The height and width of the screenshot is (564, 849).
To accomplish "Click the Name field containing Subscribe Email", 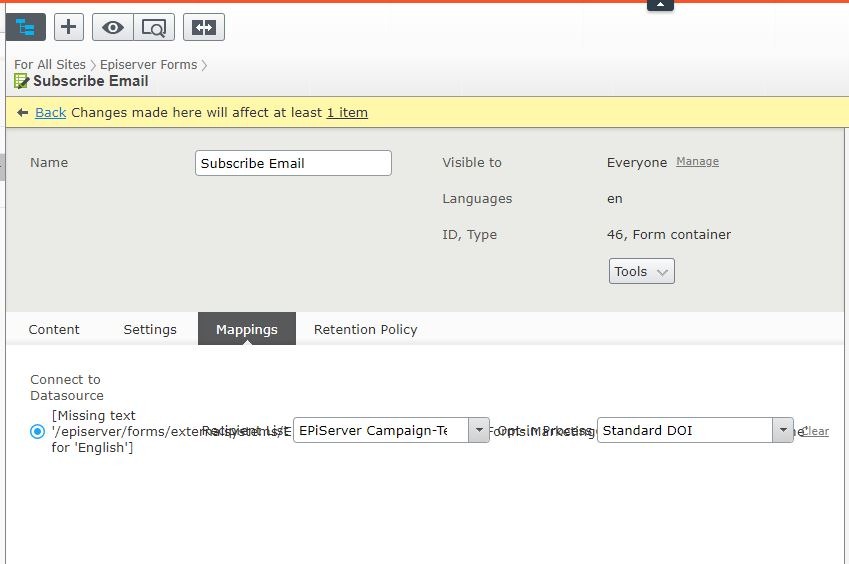I will 293,163.
